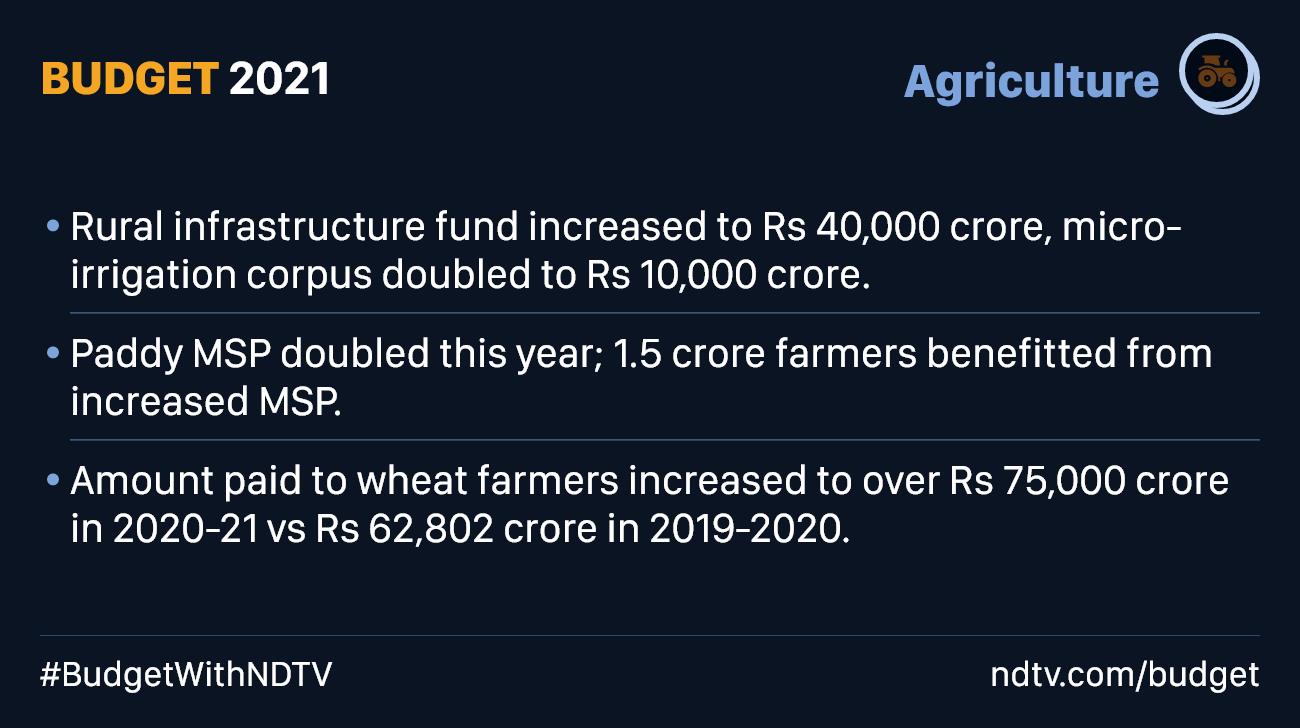Viewport: 1300px width, 728px height.
Task: Click the bullet dot beside Amount paid
Action: point(53,481)
